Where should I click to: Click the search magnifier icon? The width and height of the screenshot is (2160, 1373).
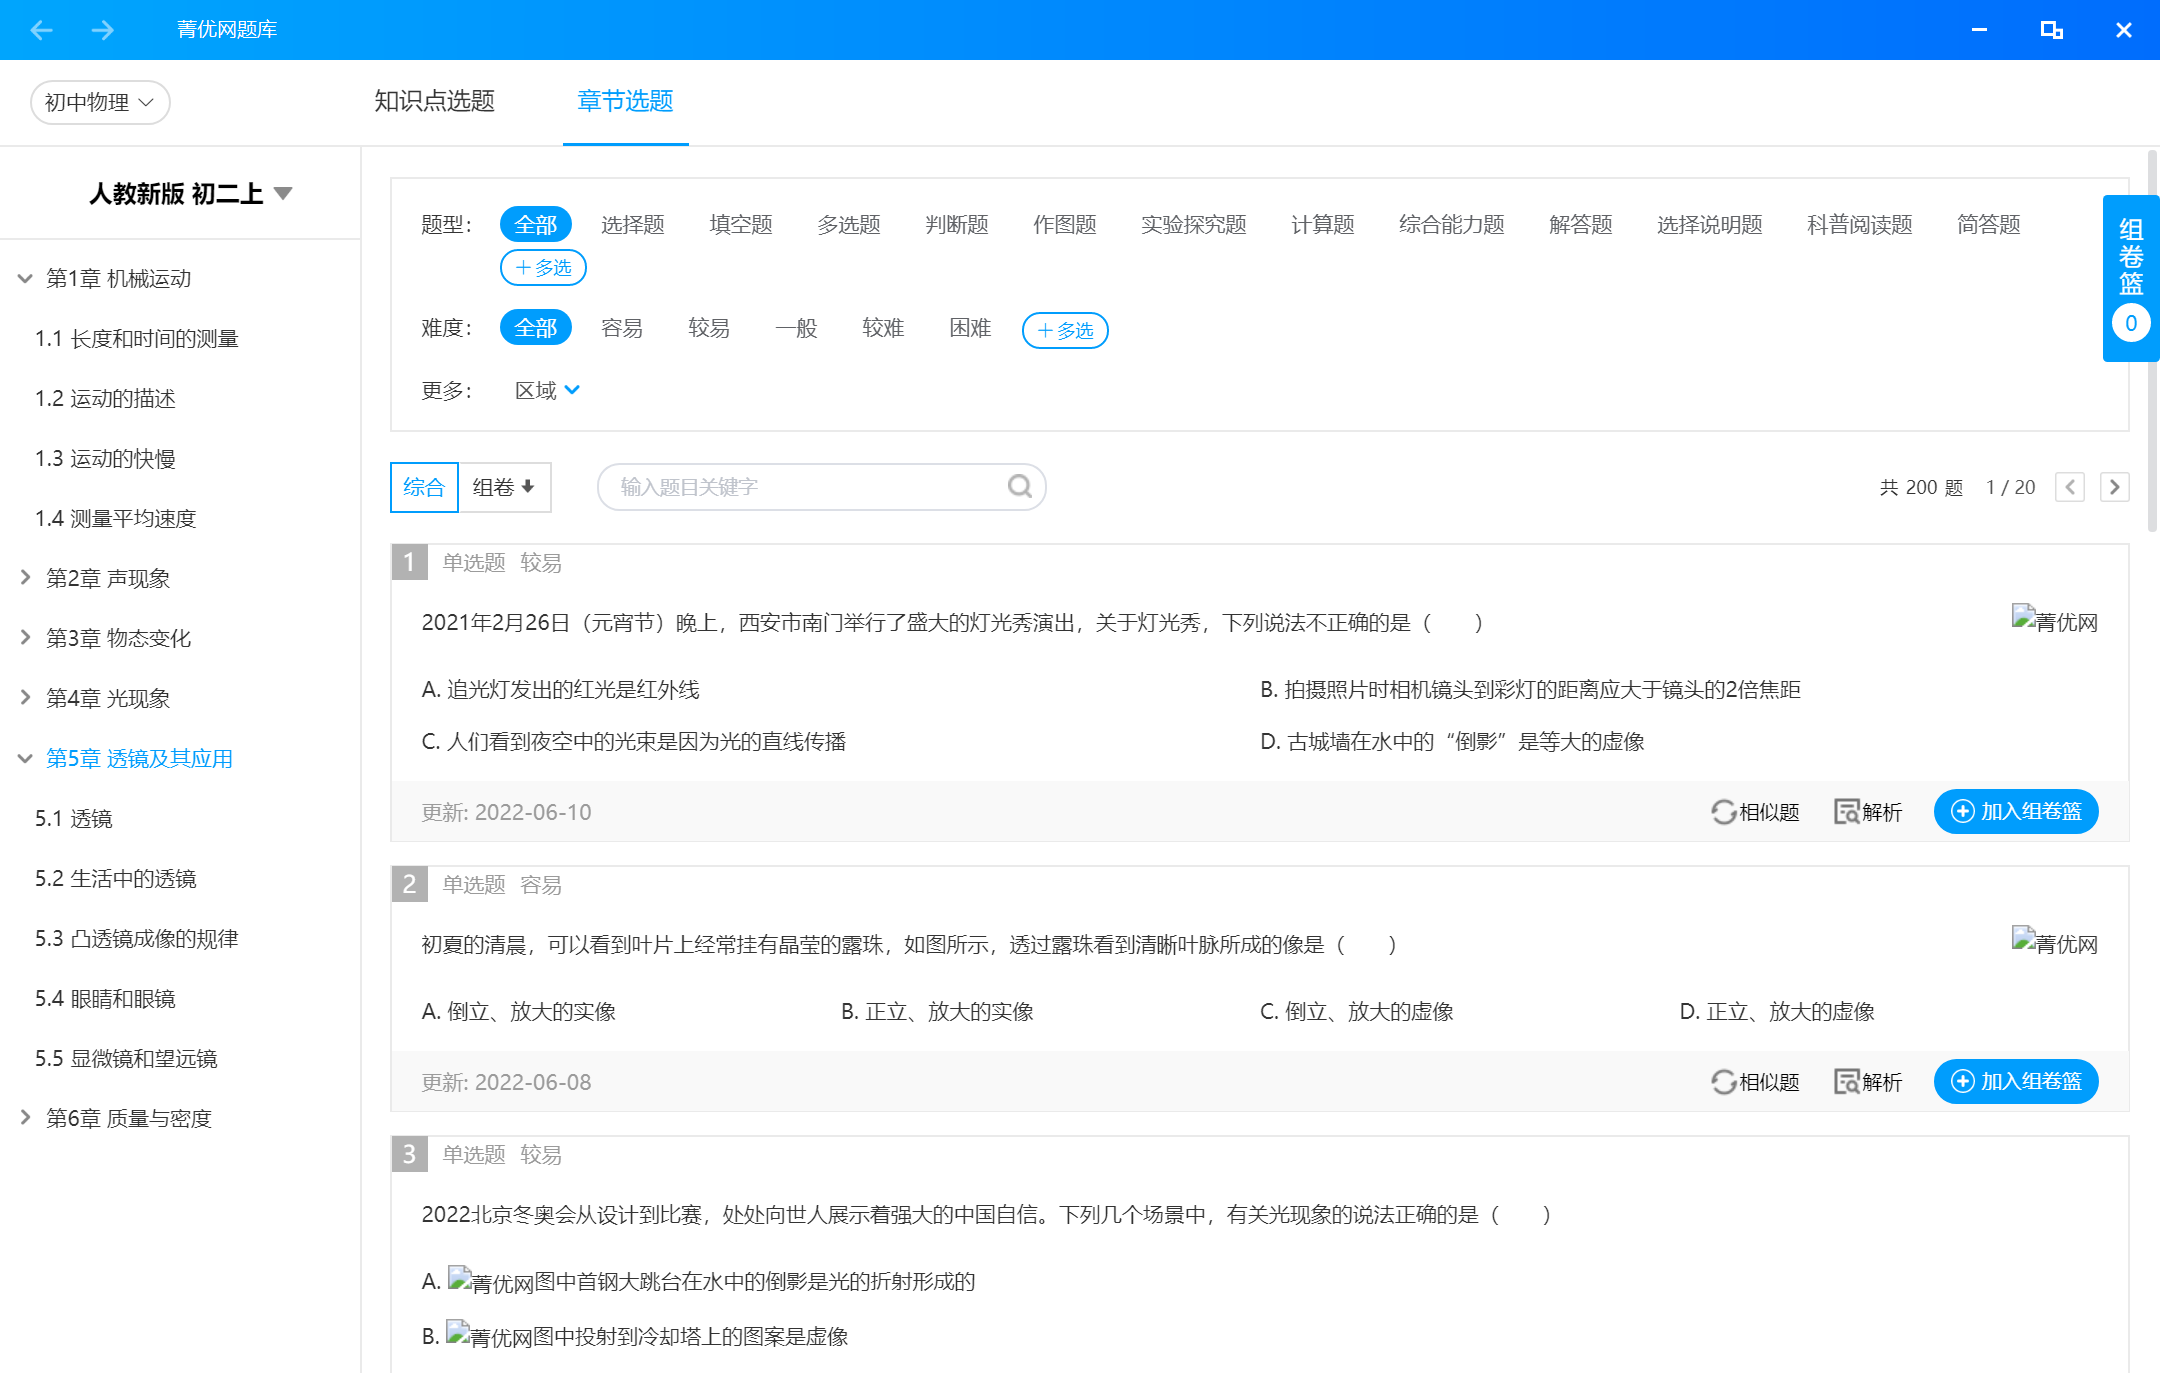click(x=1019, y=486)
